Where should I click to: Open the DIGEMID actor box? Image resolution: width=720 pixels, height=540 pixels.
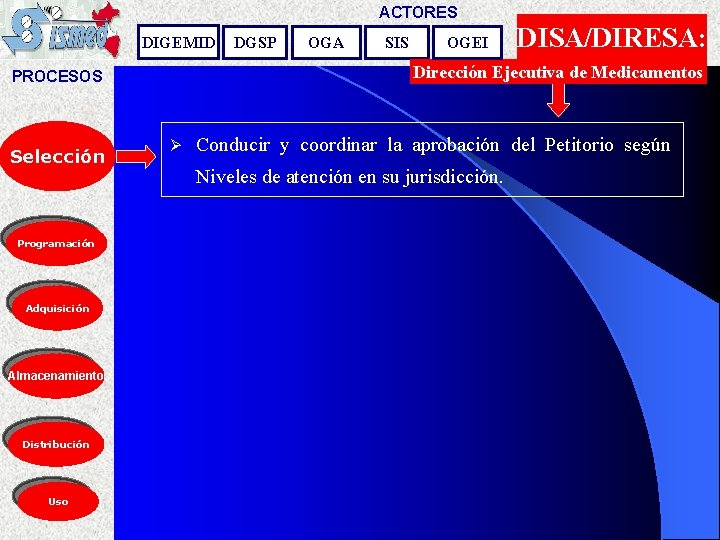[178, 42]
